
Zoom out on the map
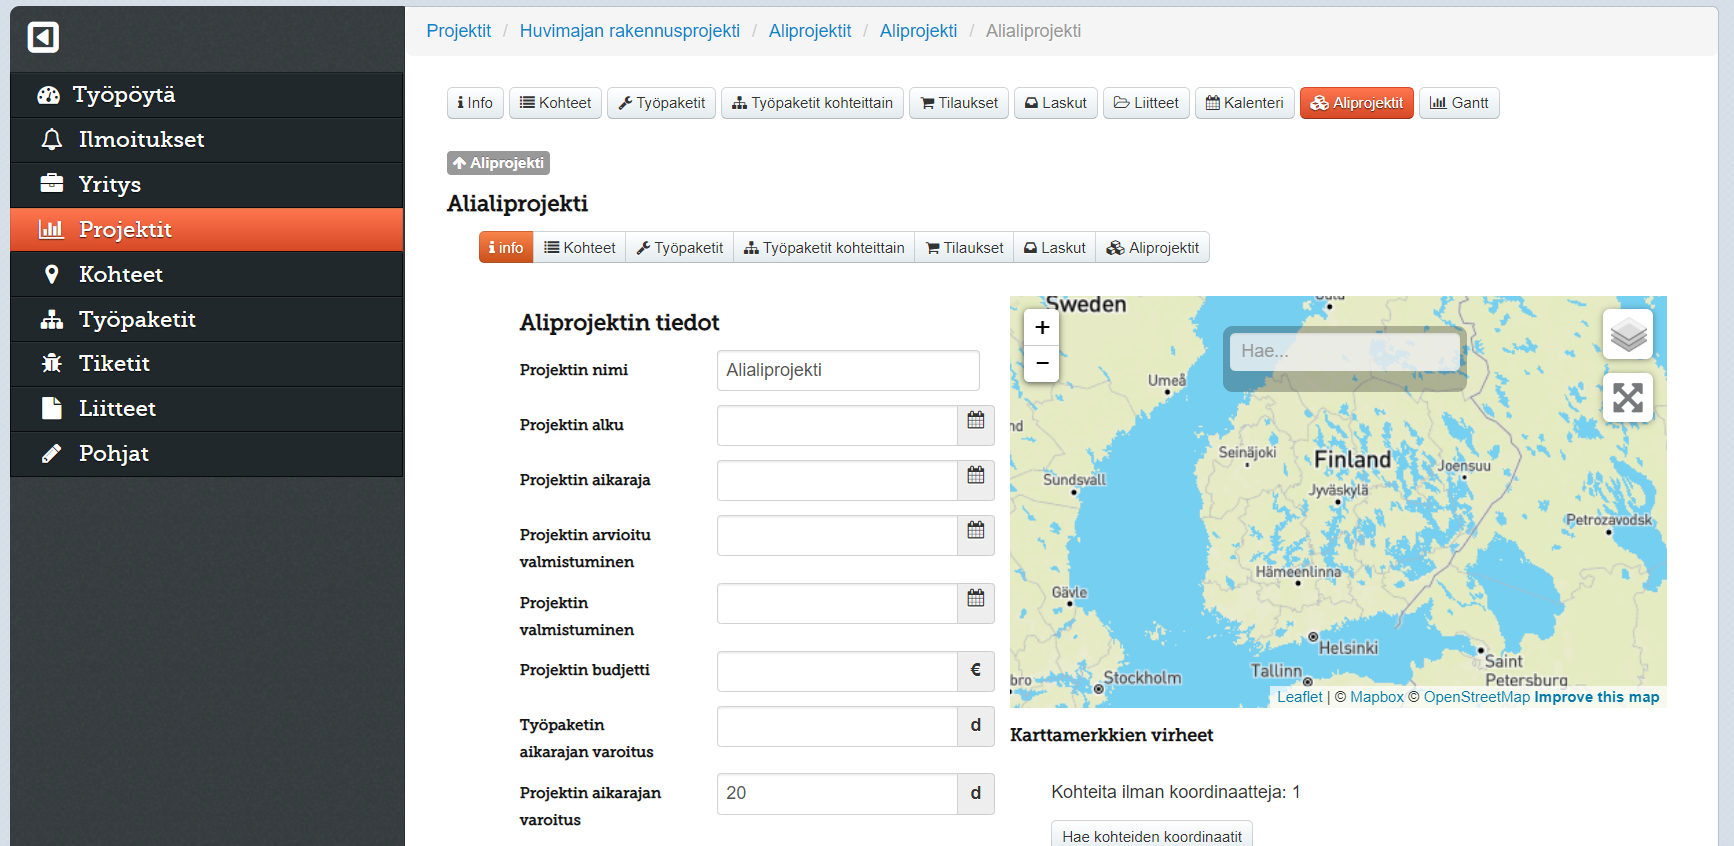pos(1042,363)
